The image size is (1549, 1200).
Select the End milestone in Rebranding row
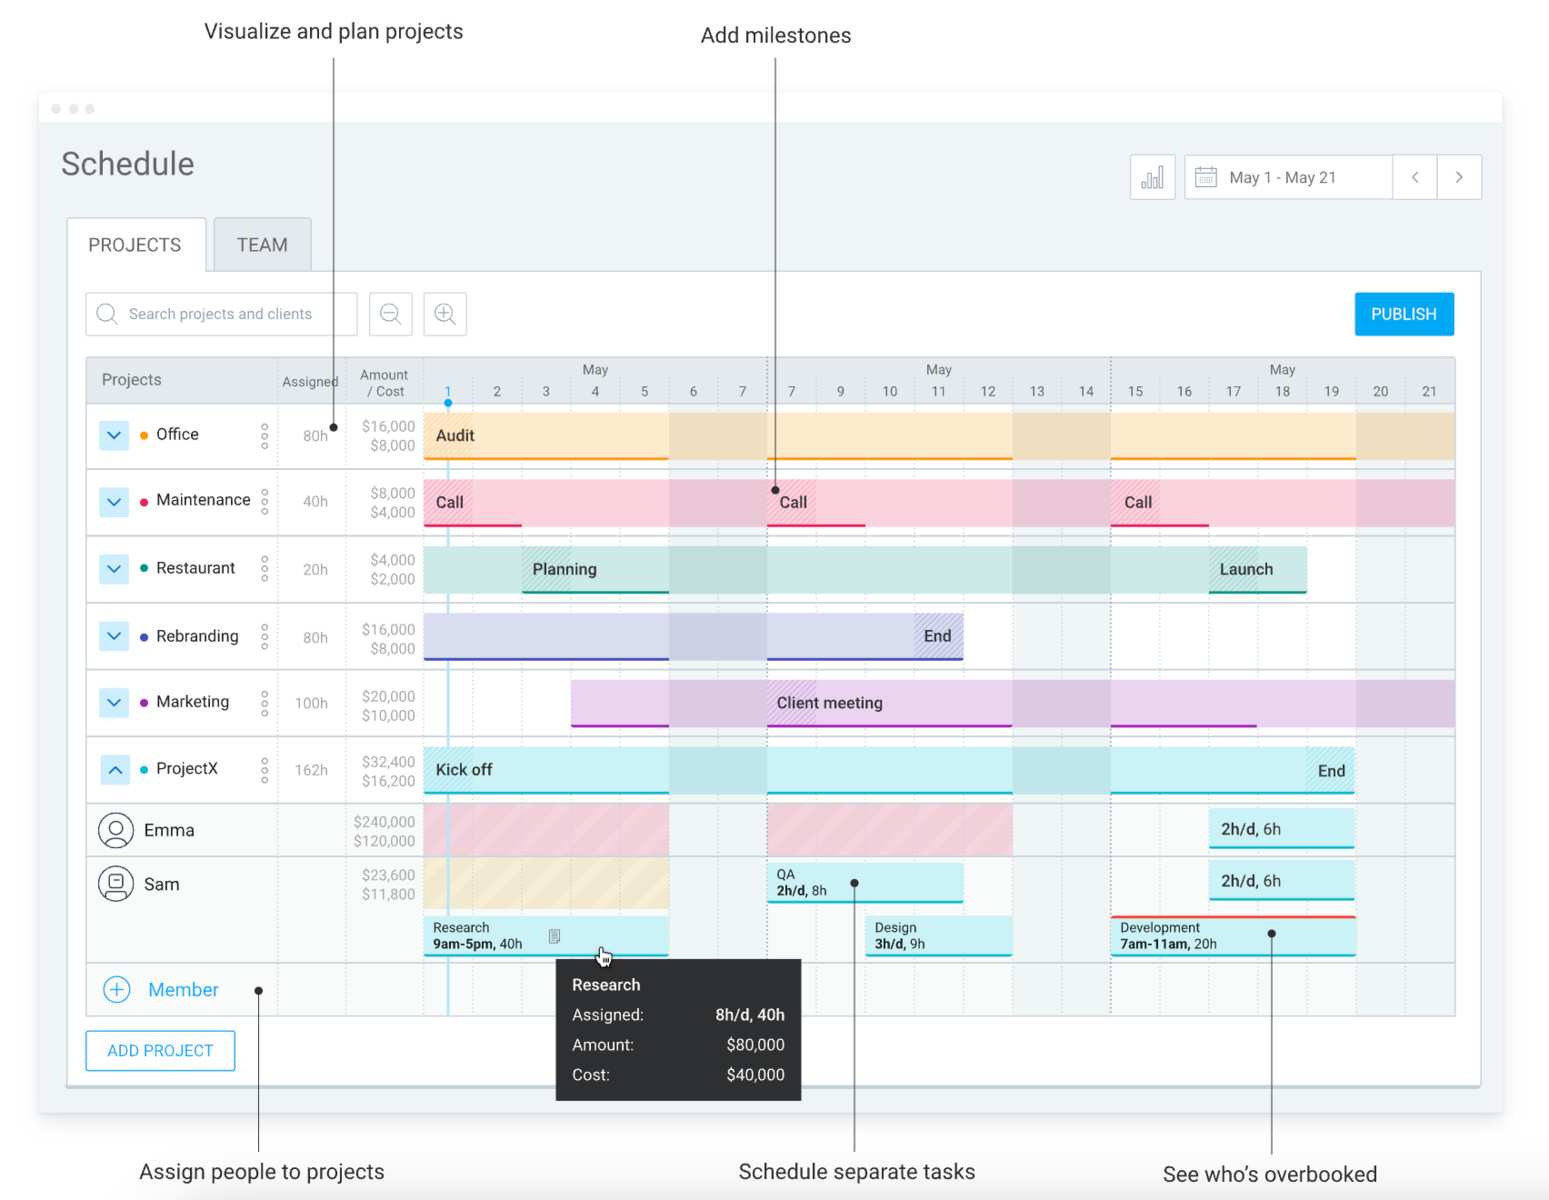pos(938,636)
